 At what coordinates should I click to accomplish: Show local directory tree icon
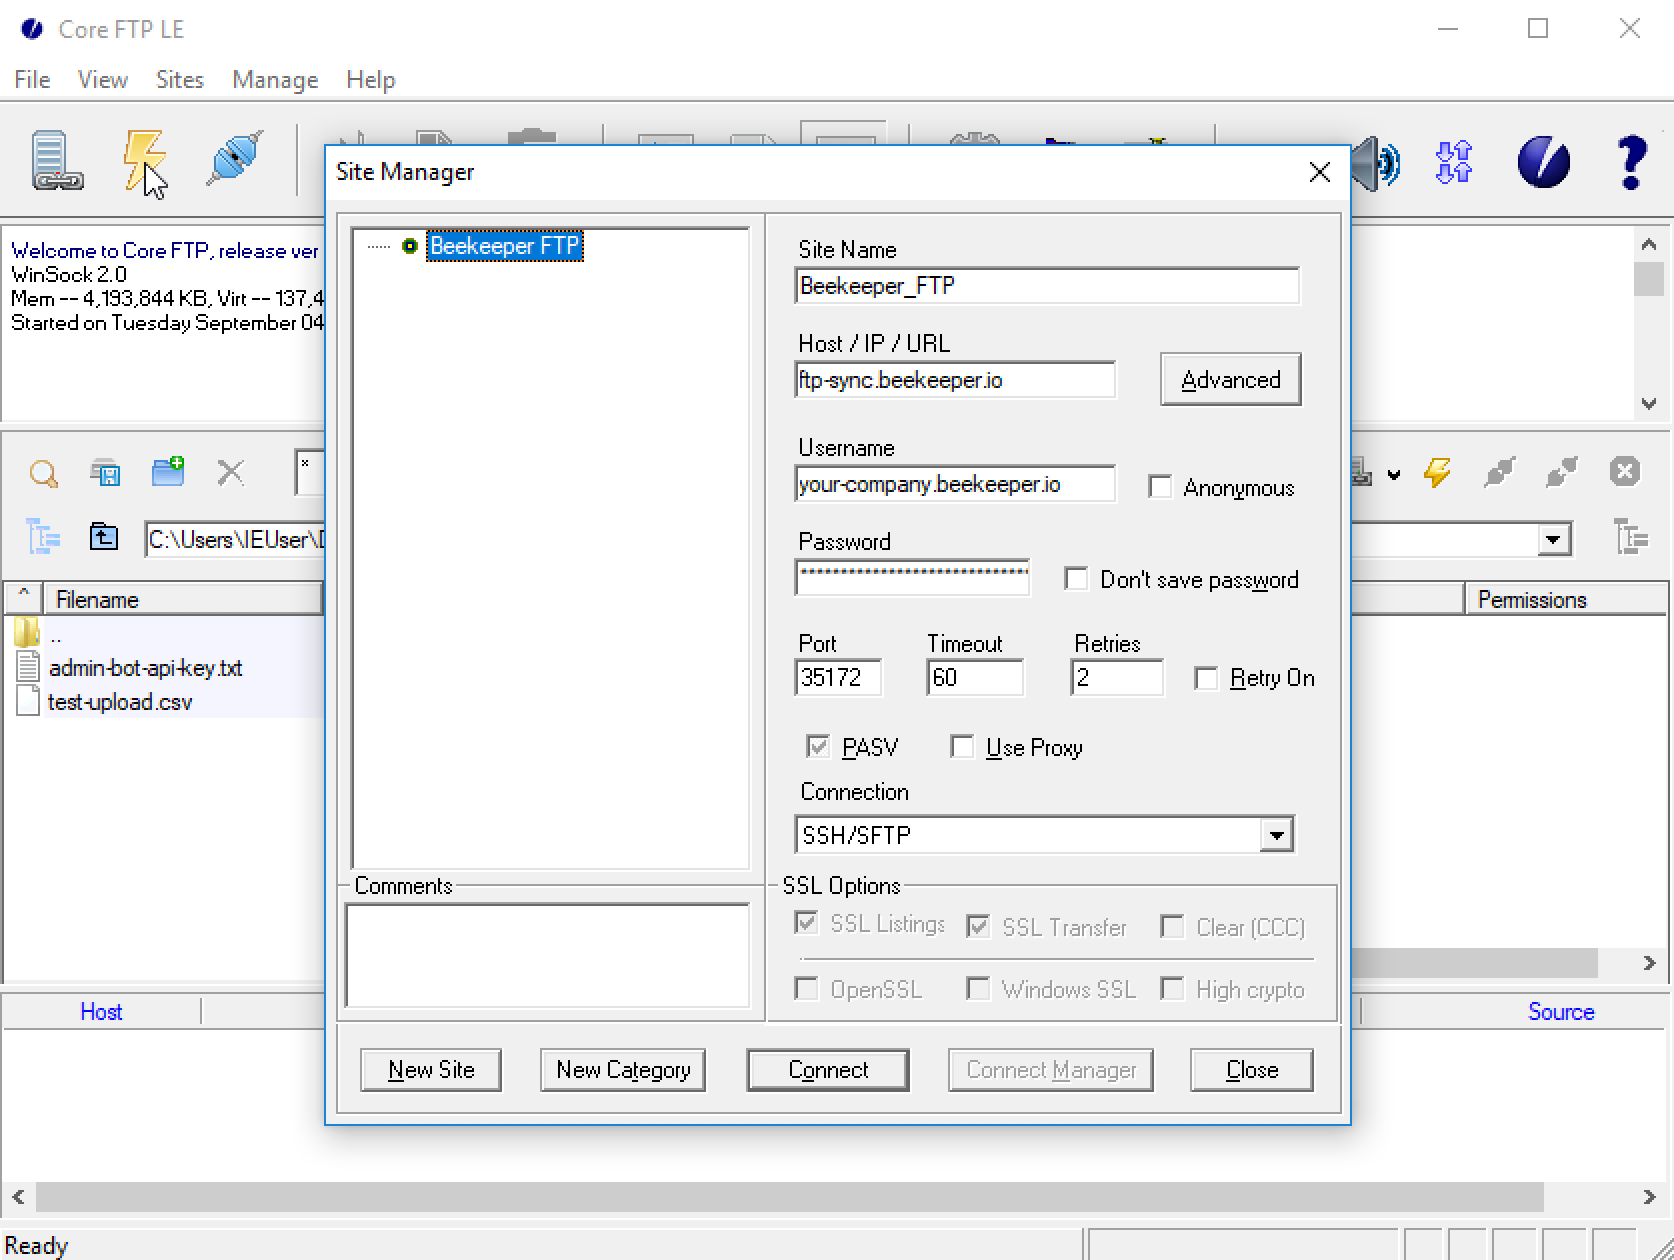click(43, 537)
